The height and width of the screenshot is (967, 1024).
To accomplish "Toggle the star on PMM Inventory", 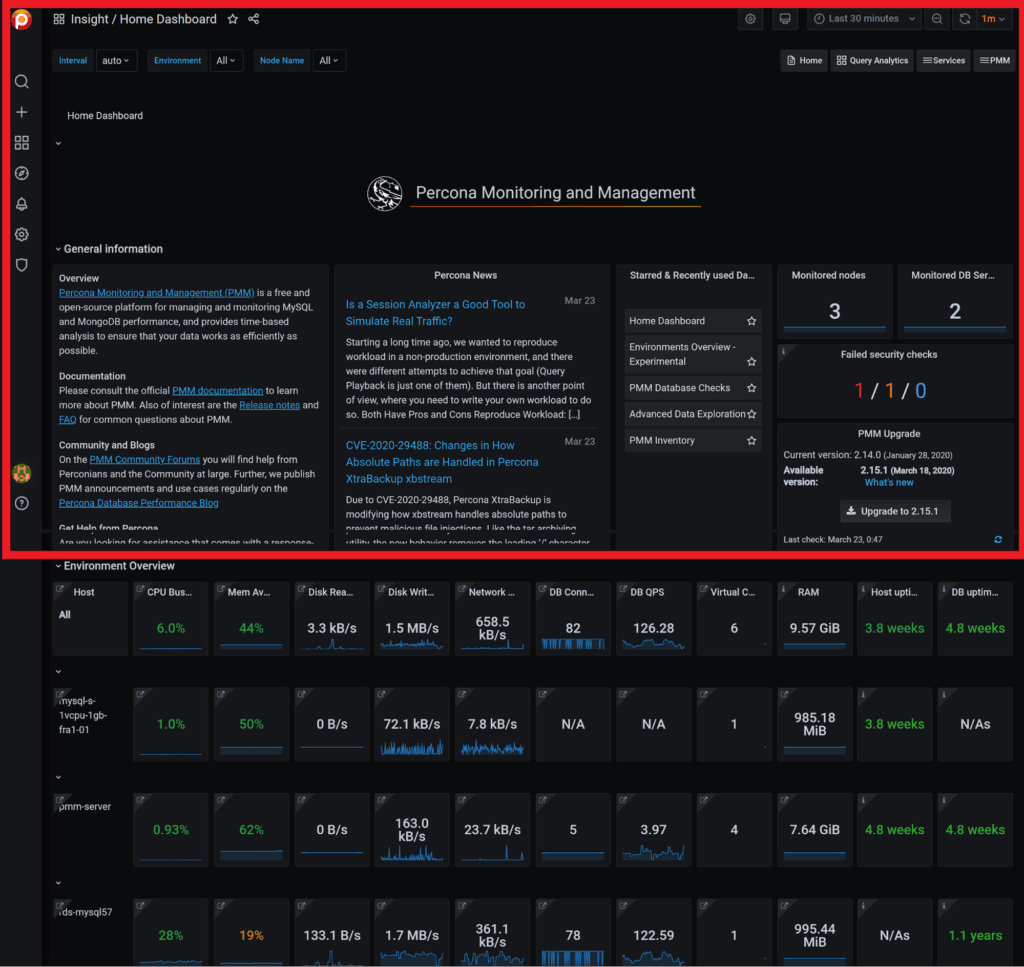I will (x=751, y=440).
